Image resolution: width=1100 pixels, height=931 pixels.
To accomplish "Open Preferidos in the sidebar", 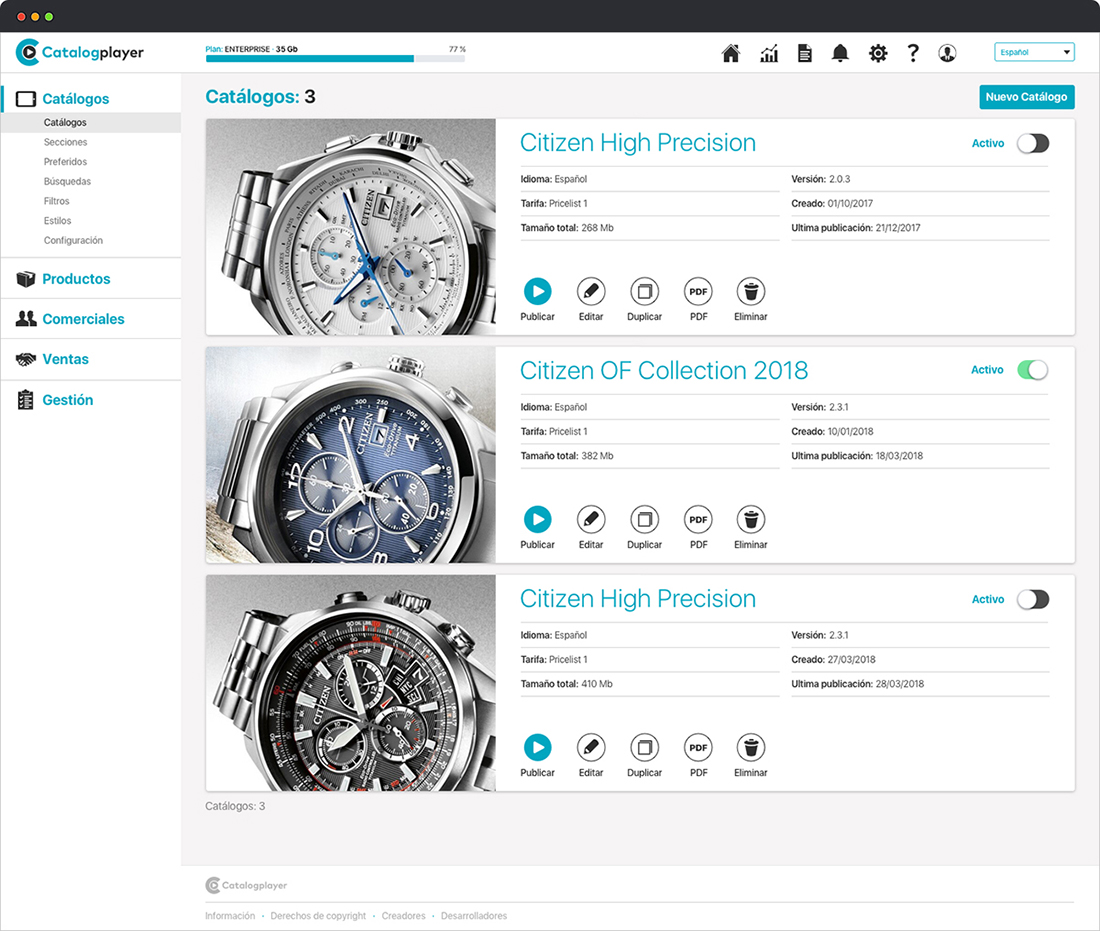I will (x=65, y=161).
